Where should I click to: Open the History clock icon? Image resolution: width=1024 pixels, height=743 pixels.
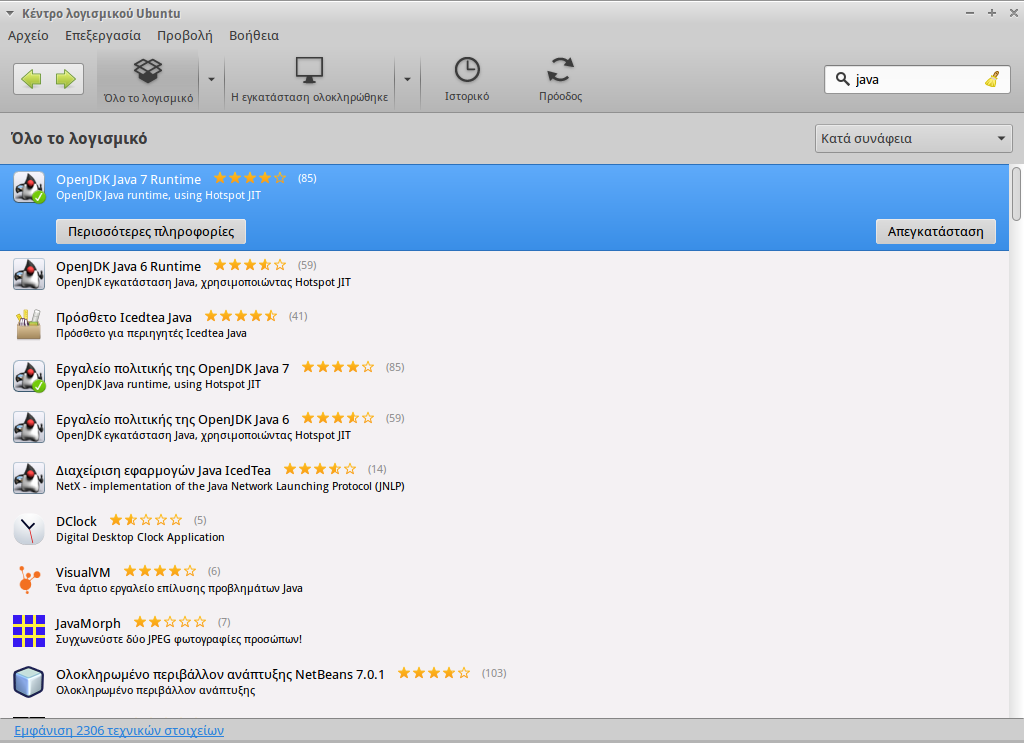pos(467,70)
